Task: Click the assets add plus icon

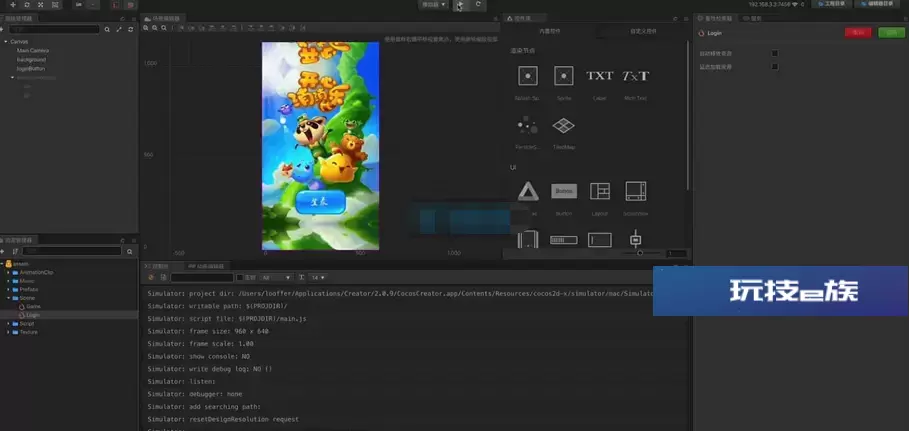Action: (x=3, y=251)
